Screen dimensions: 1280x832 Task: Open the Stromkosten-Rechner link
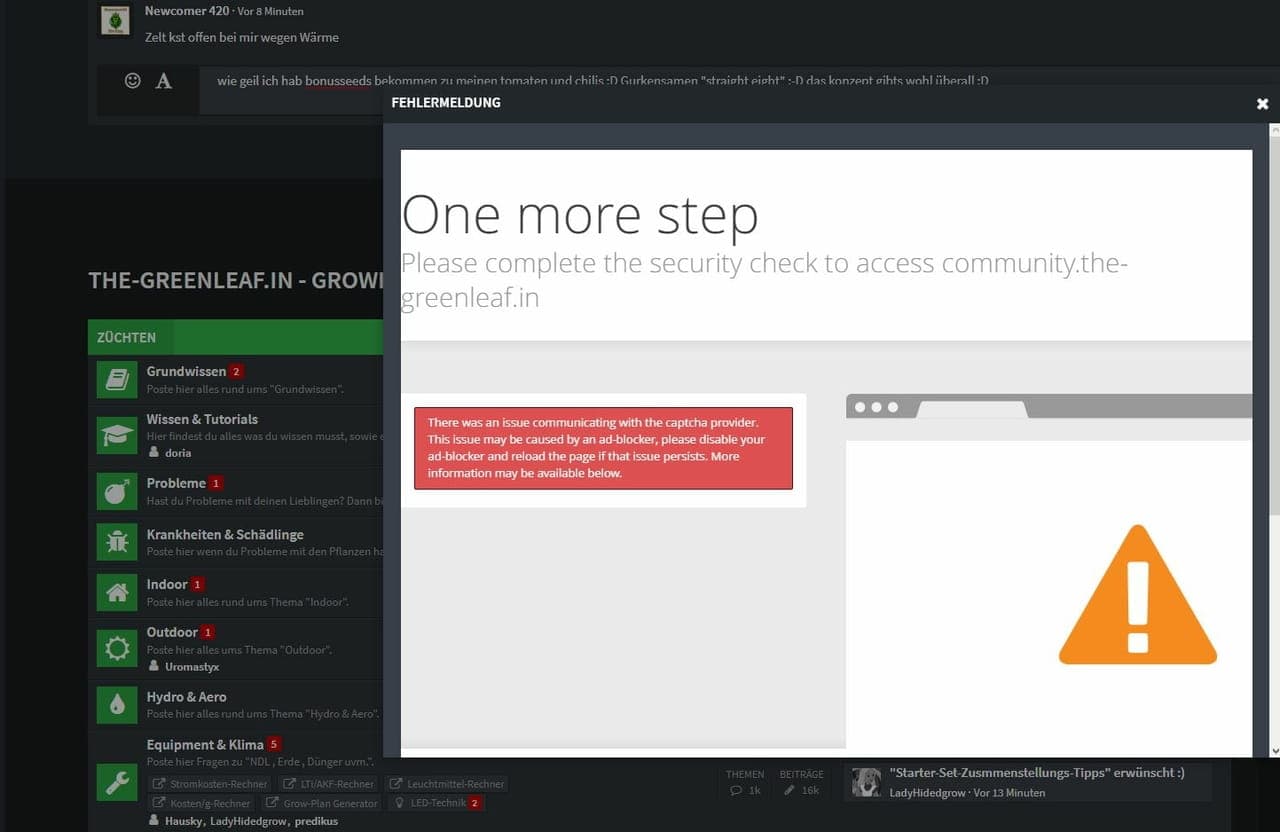(211, 784)
